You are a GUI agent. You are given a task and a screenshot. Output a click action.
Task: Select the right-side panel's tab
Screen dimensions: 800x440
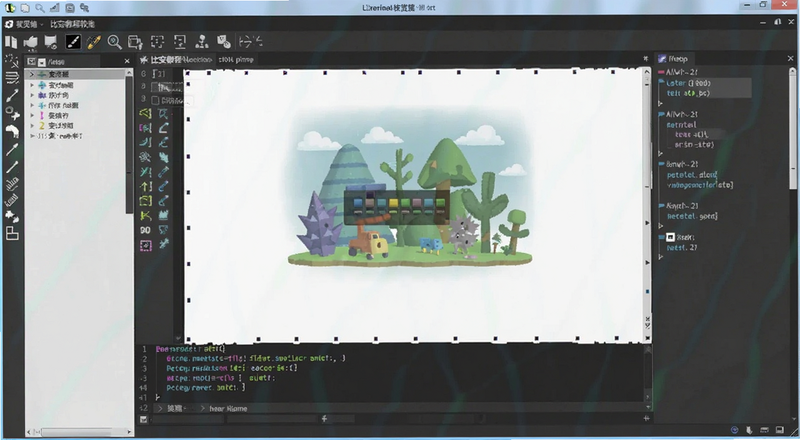tap(673, 59)
